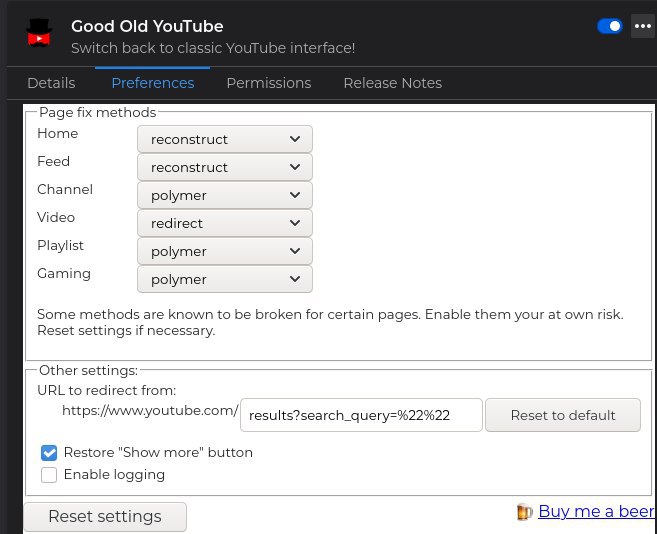
Task: Click the "Home" row label
Action: [57, 133]
